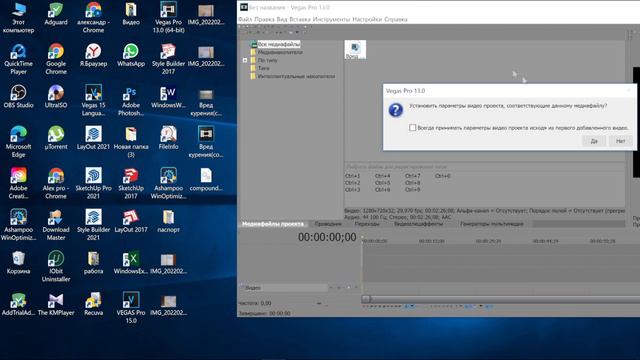Open the Vegas 15 Language desktop shortcut
Image resolution: width=640 pixels, height=360 pixels.
point(93,100)
